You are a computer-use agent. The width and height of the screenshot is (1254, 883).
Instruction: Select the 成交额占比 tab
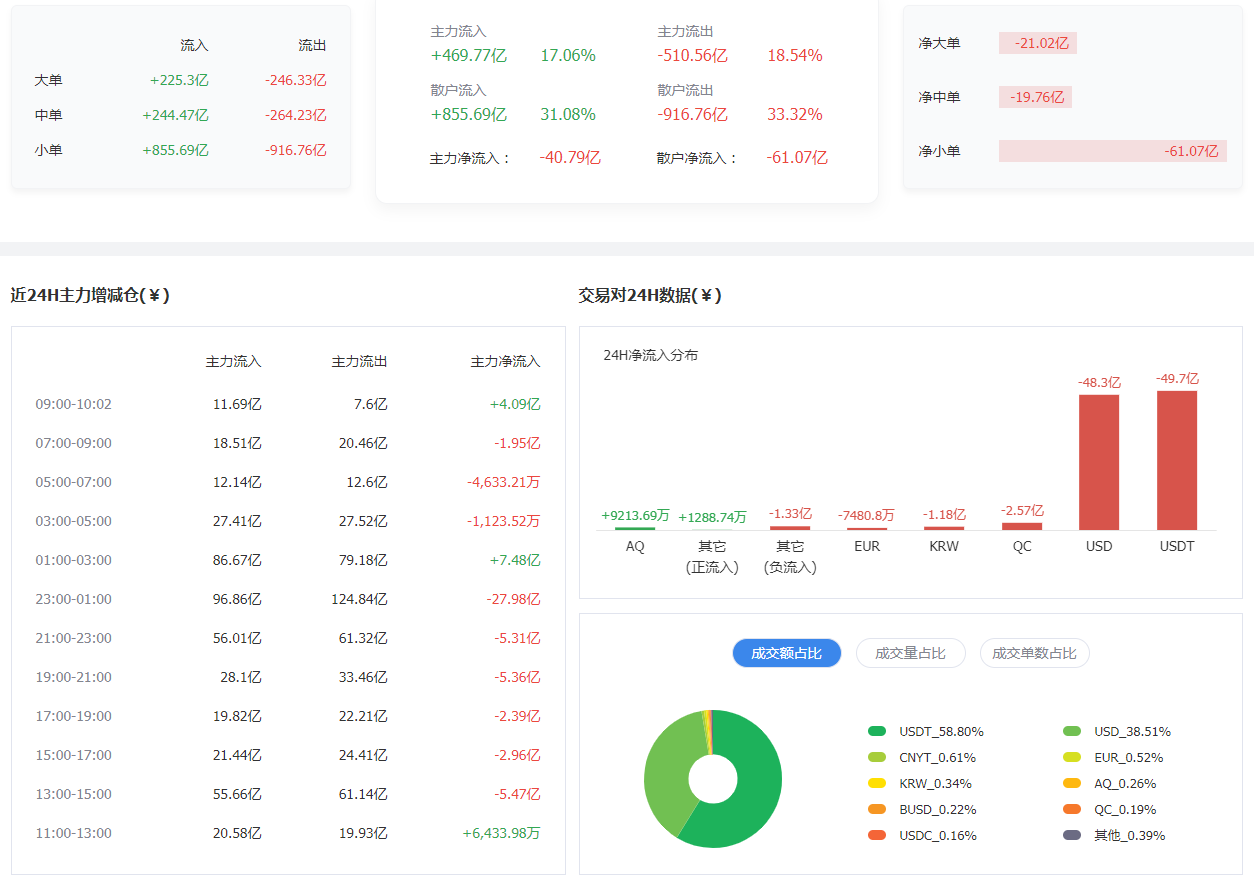[786, 653]
